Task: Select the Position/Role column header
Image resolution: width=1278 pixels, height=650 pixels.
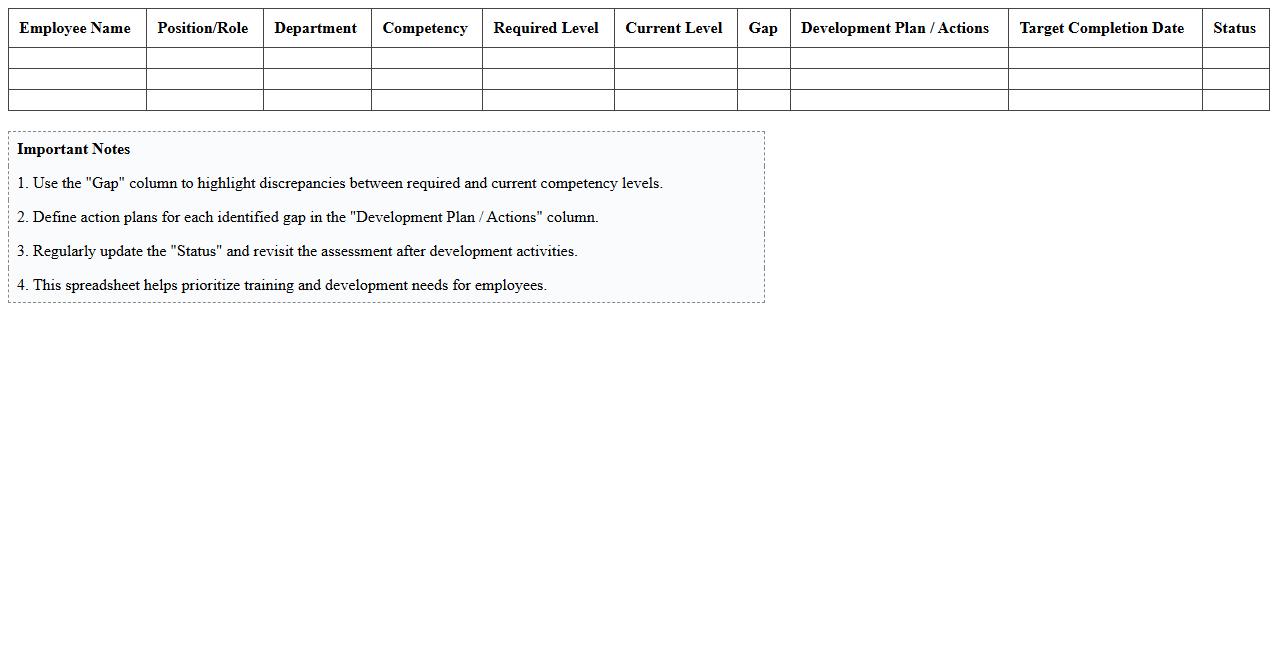Action: tap(203, 28)
